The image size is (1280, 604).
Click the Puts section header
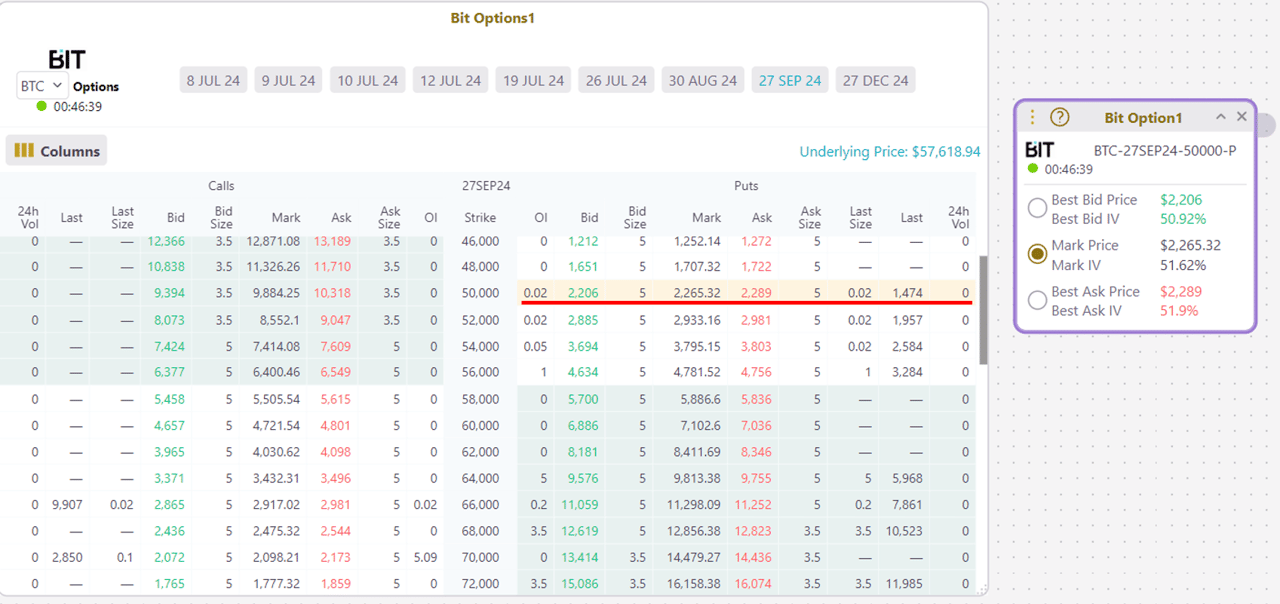point(746,186)
